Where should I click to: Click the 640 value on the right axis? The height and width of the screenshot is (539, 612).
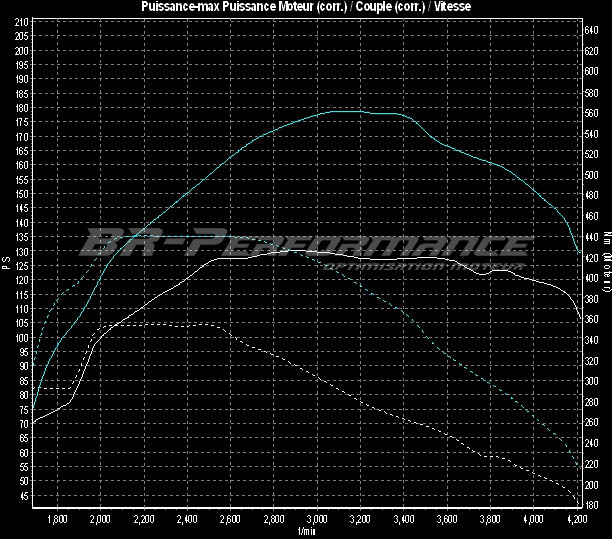[592, 30]
